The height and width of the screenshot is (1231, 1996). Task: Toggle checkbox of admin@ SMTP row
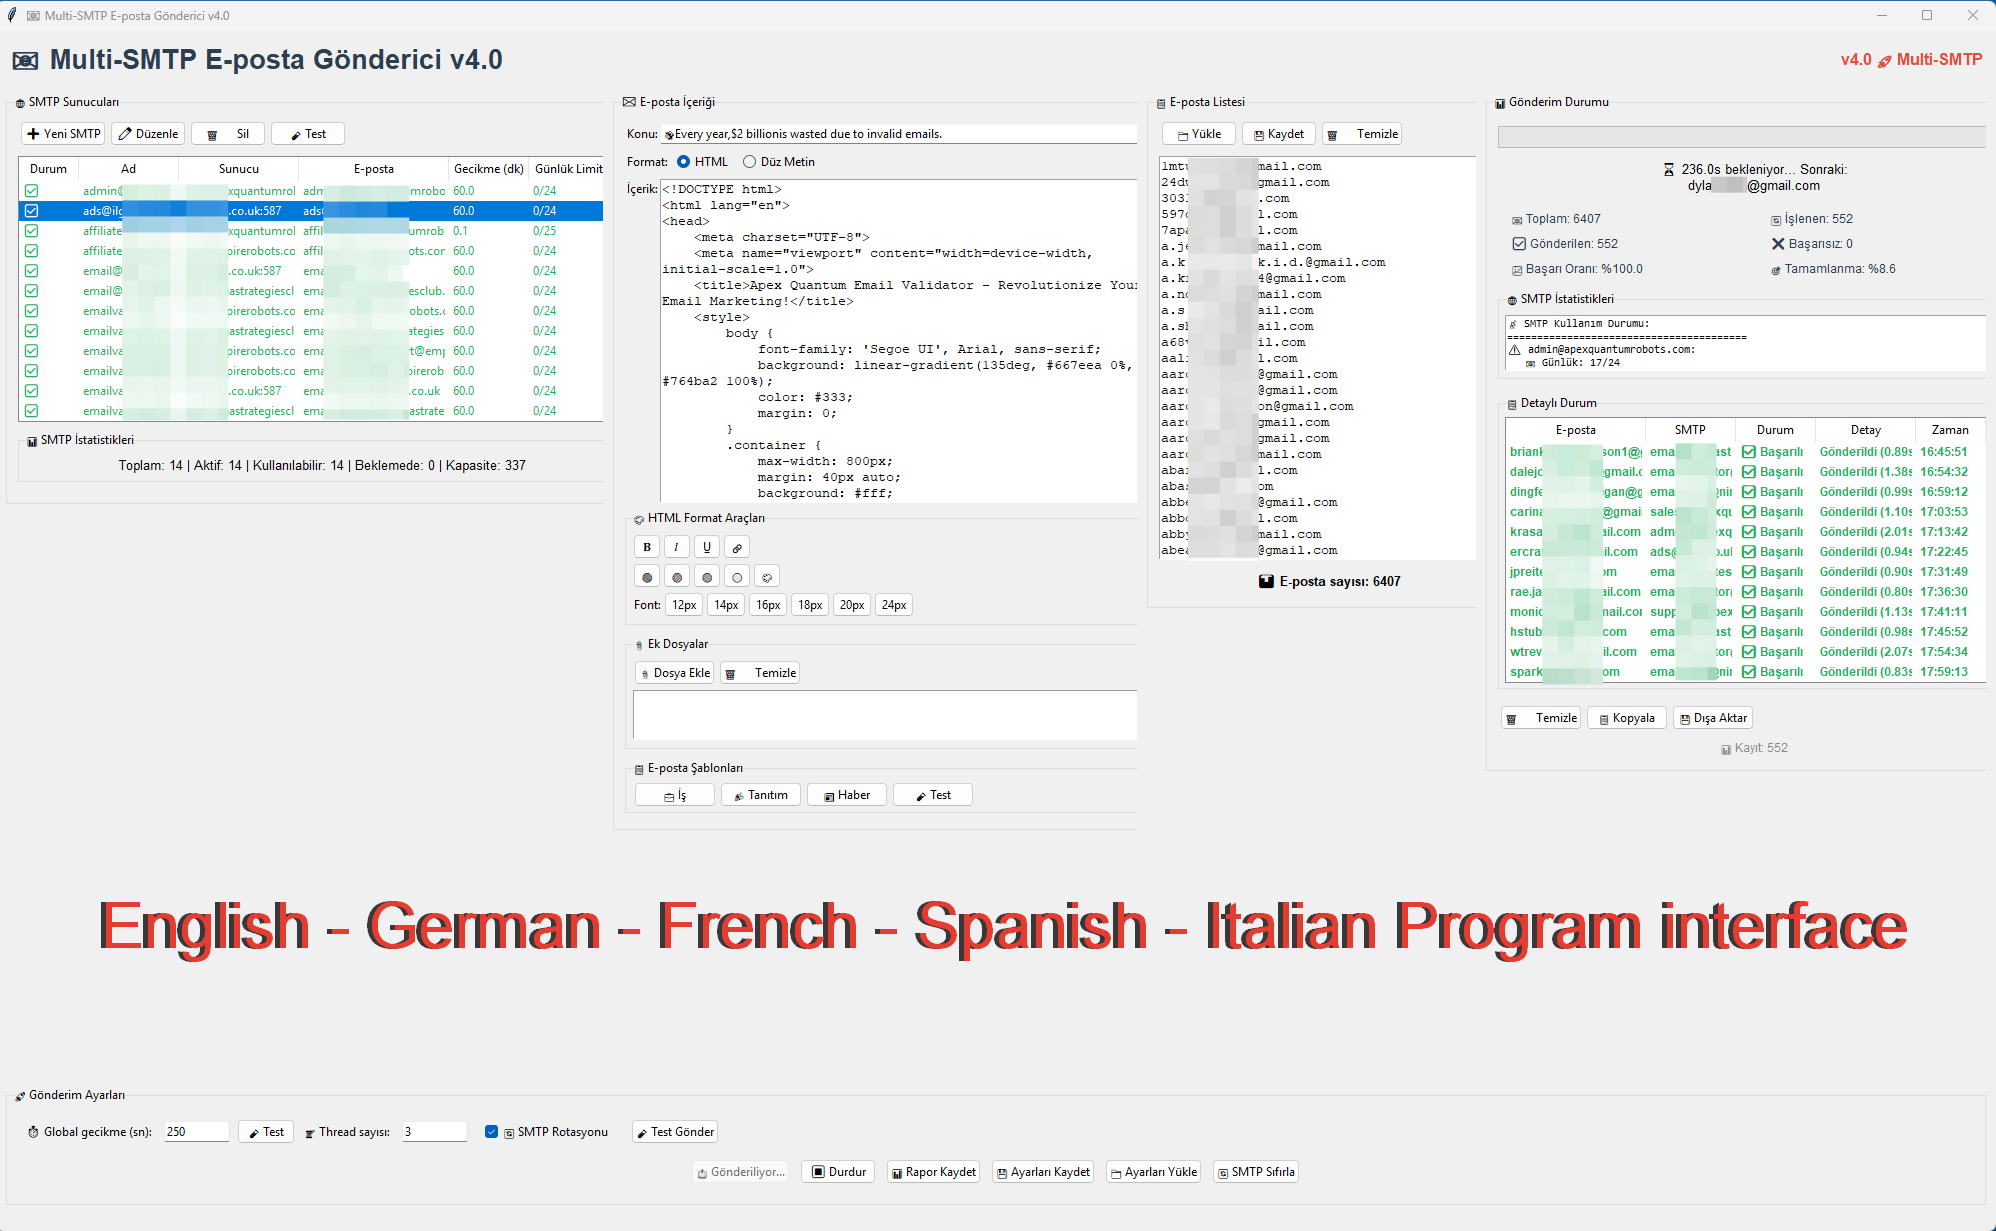[x=32, y=191]
